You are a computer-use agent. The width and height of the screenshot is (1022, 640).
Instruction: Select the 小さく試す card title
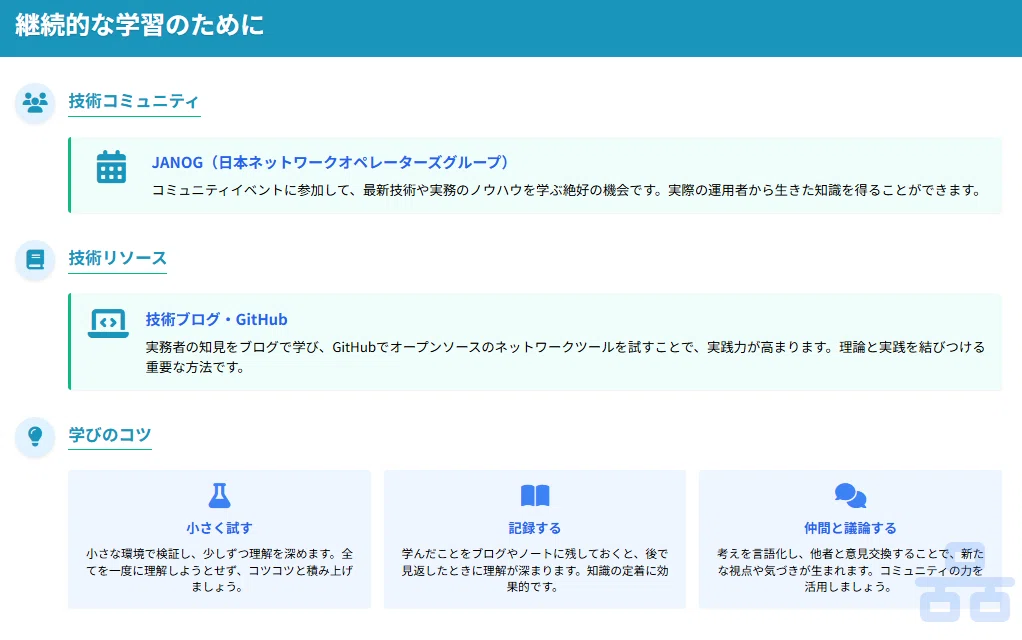coord(219,528)
